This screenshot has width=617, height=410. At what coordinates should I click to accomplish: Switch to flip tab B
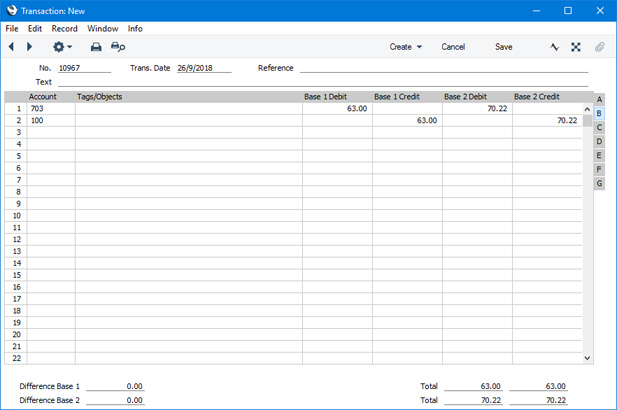599,113
